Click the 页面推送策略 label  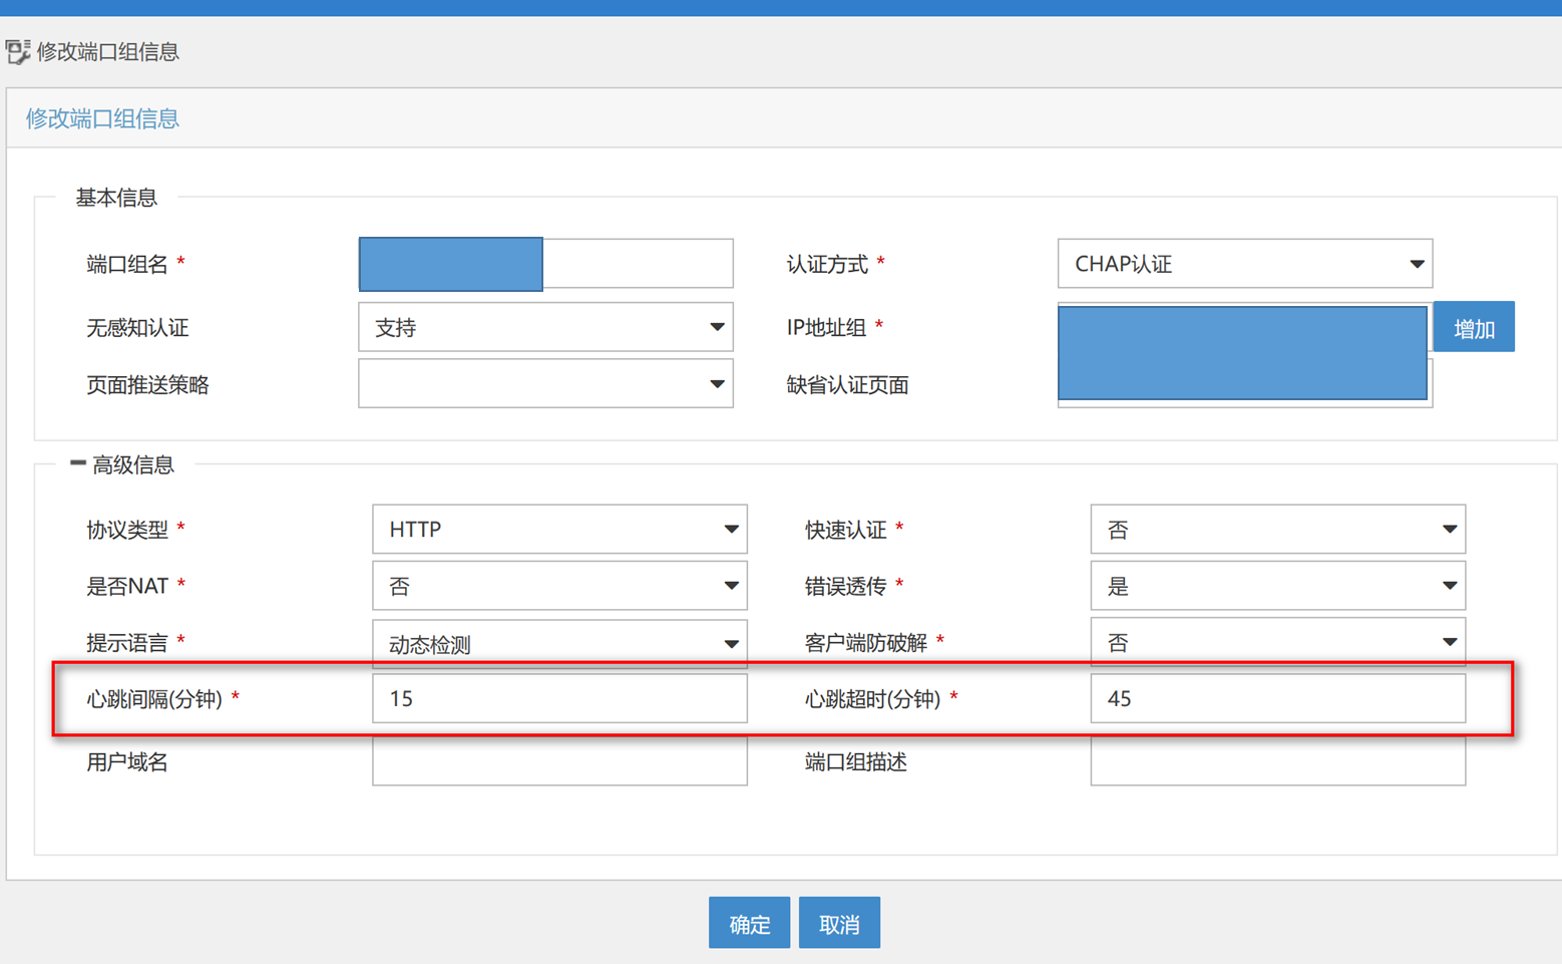coord(148,385)
